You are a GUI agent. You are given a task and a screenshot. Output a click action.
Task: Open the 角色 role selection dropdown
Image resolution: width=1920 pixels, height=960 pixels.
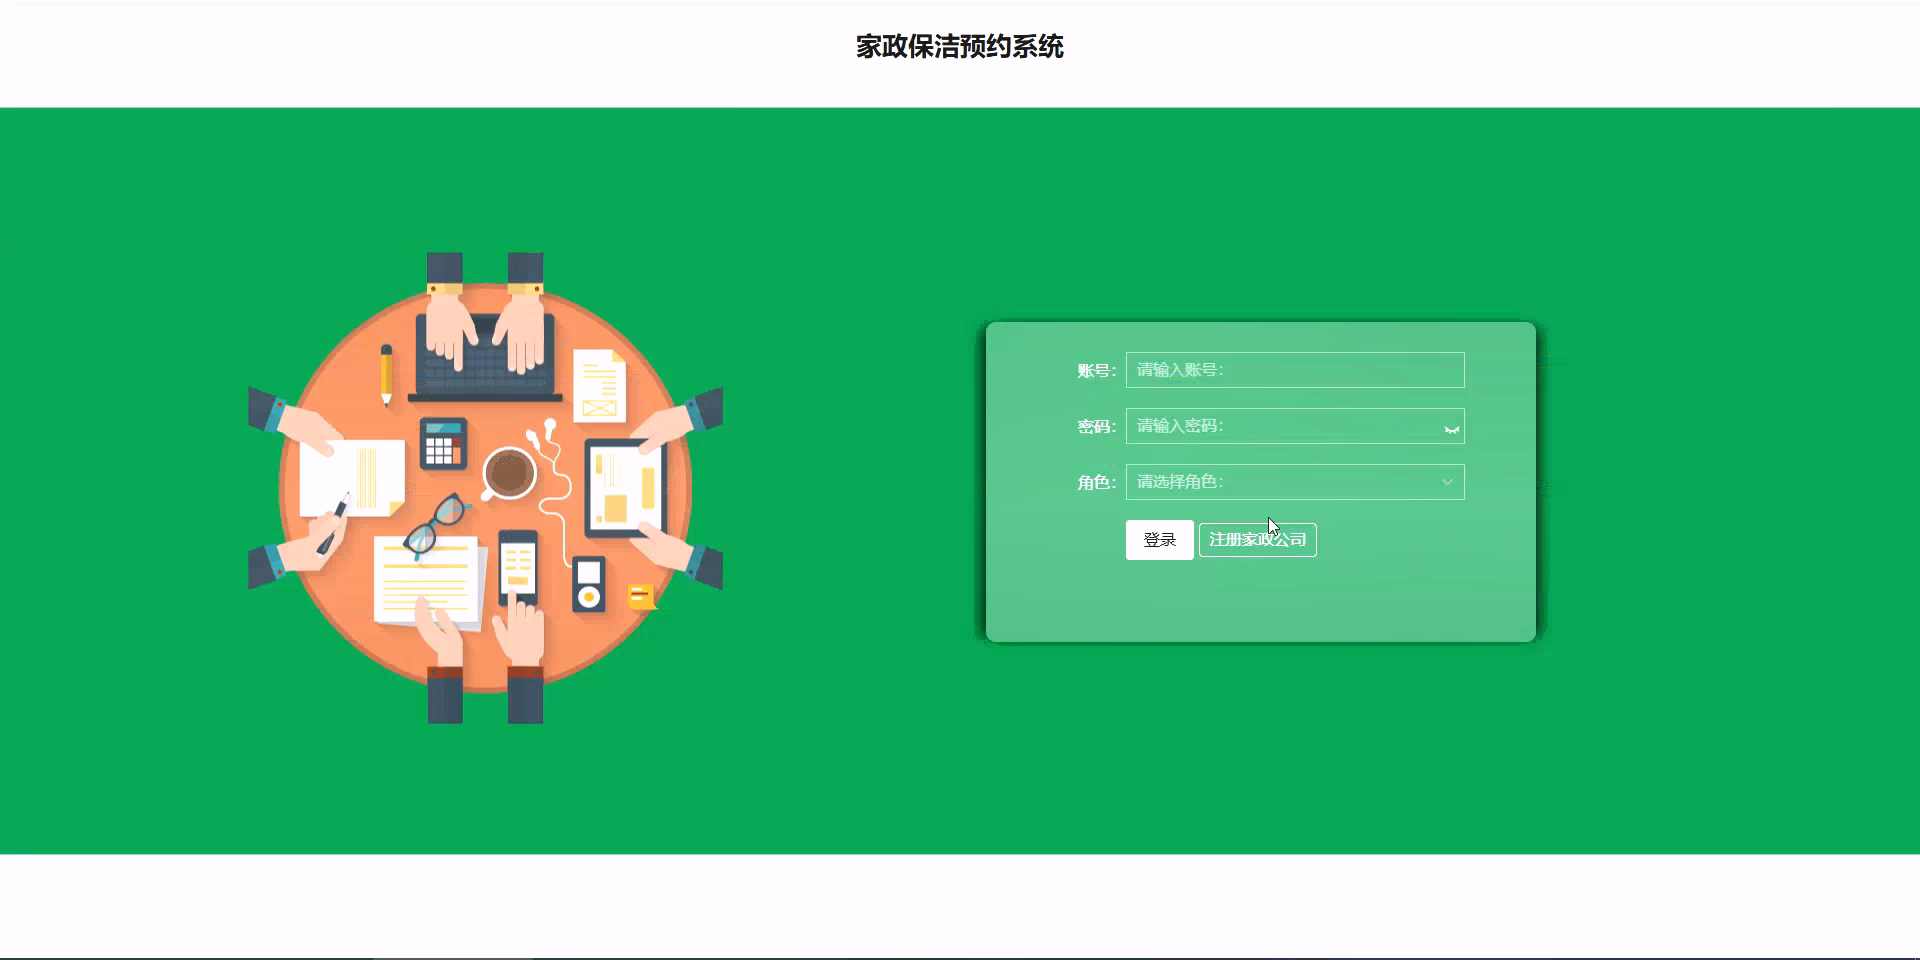(x=1295, y=482)
